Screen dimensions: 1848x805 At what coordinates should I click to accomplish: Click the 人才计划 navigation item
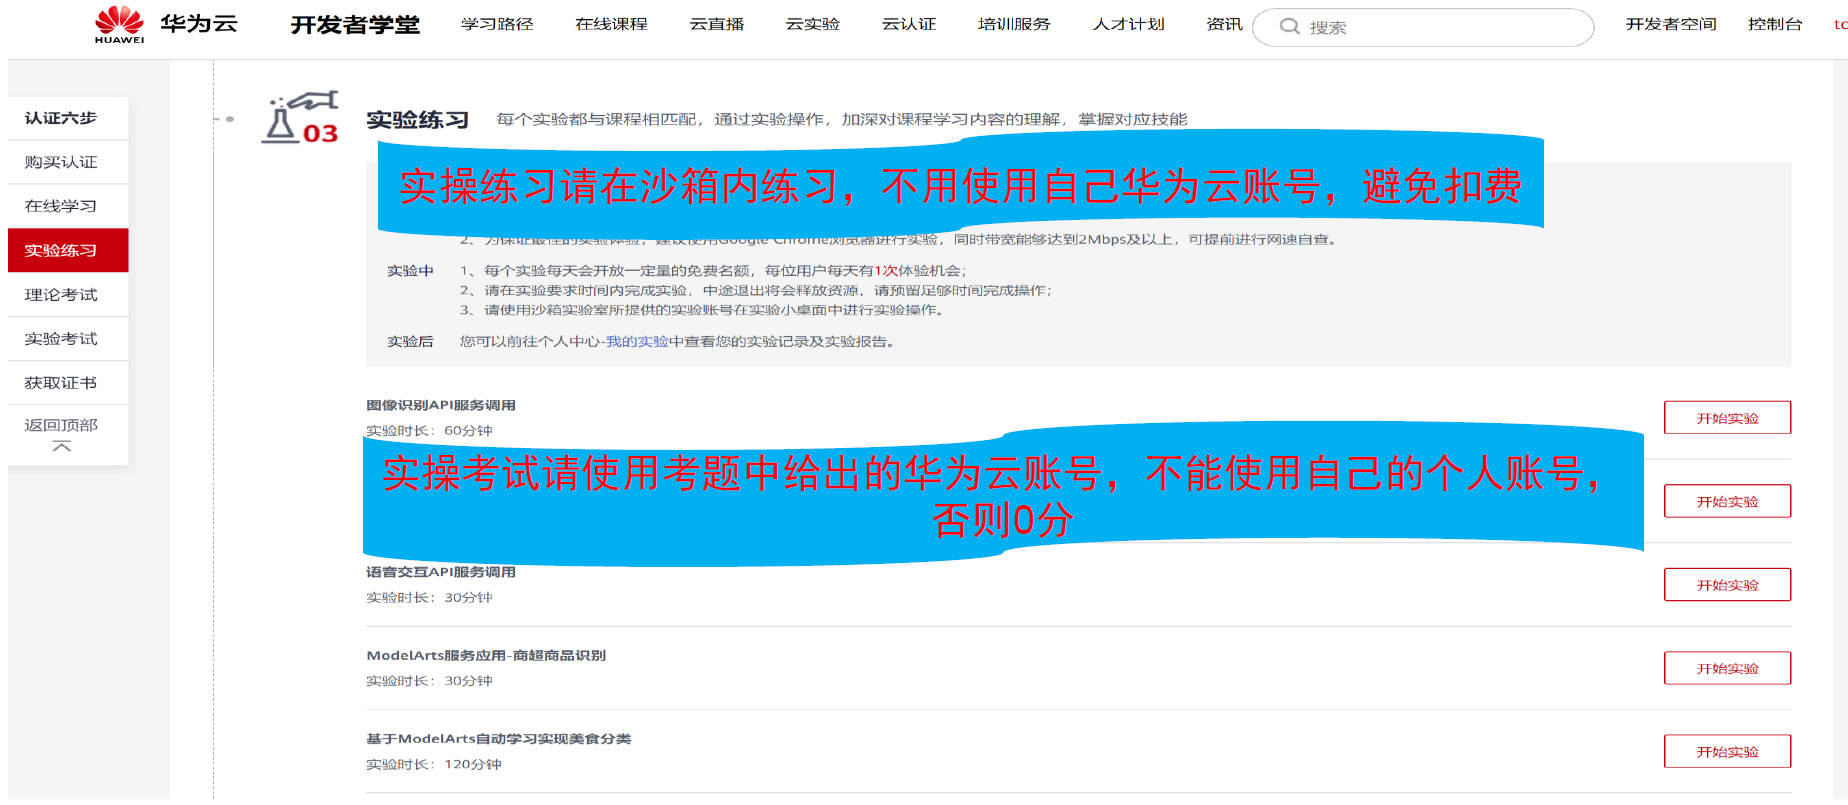[1129, 24]
